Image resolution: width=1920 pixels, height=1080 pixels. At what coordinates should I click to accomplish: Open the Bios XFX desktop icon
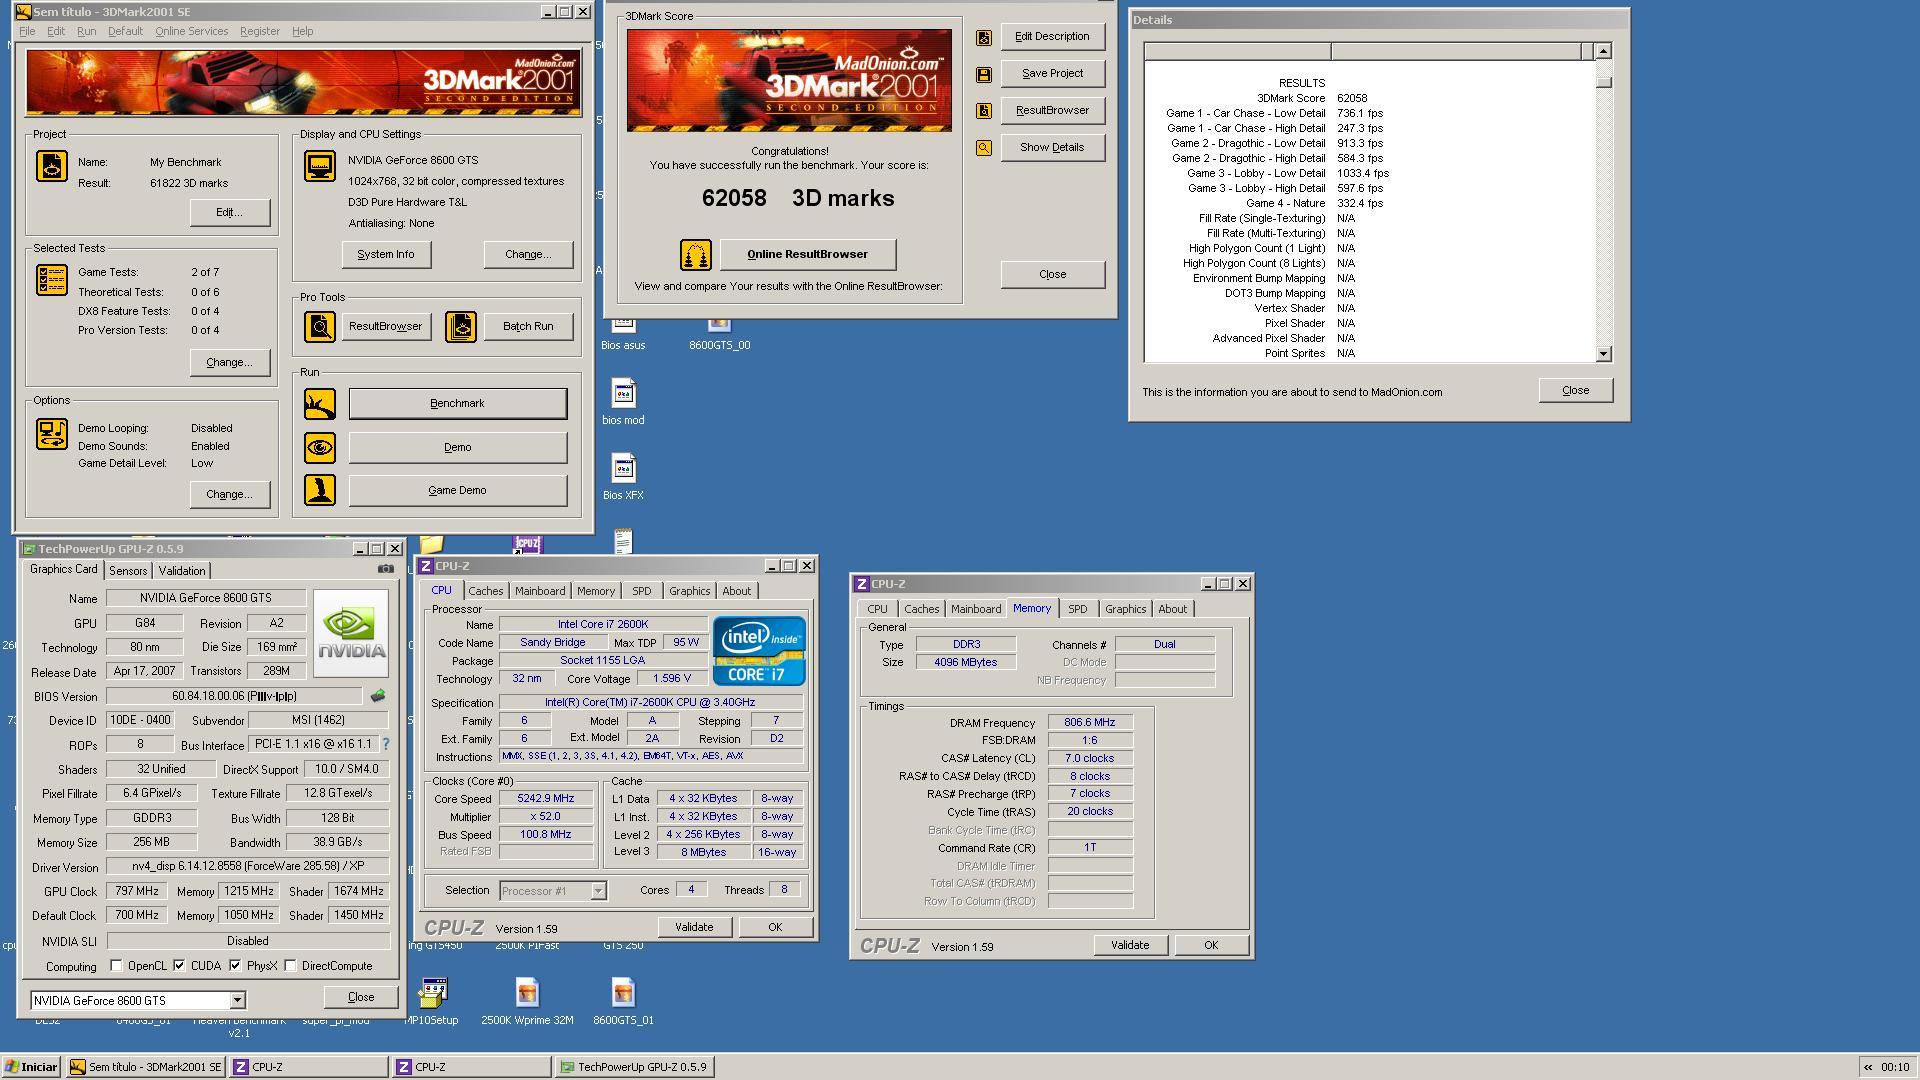[x=623, y=477]
